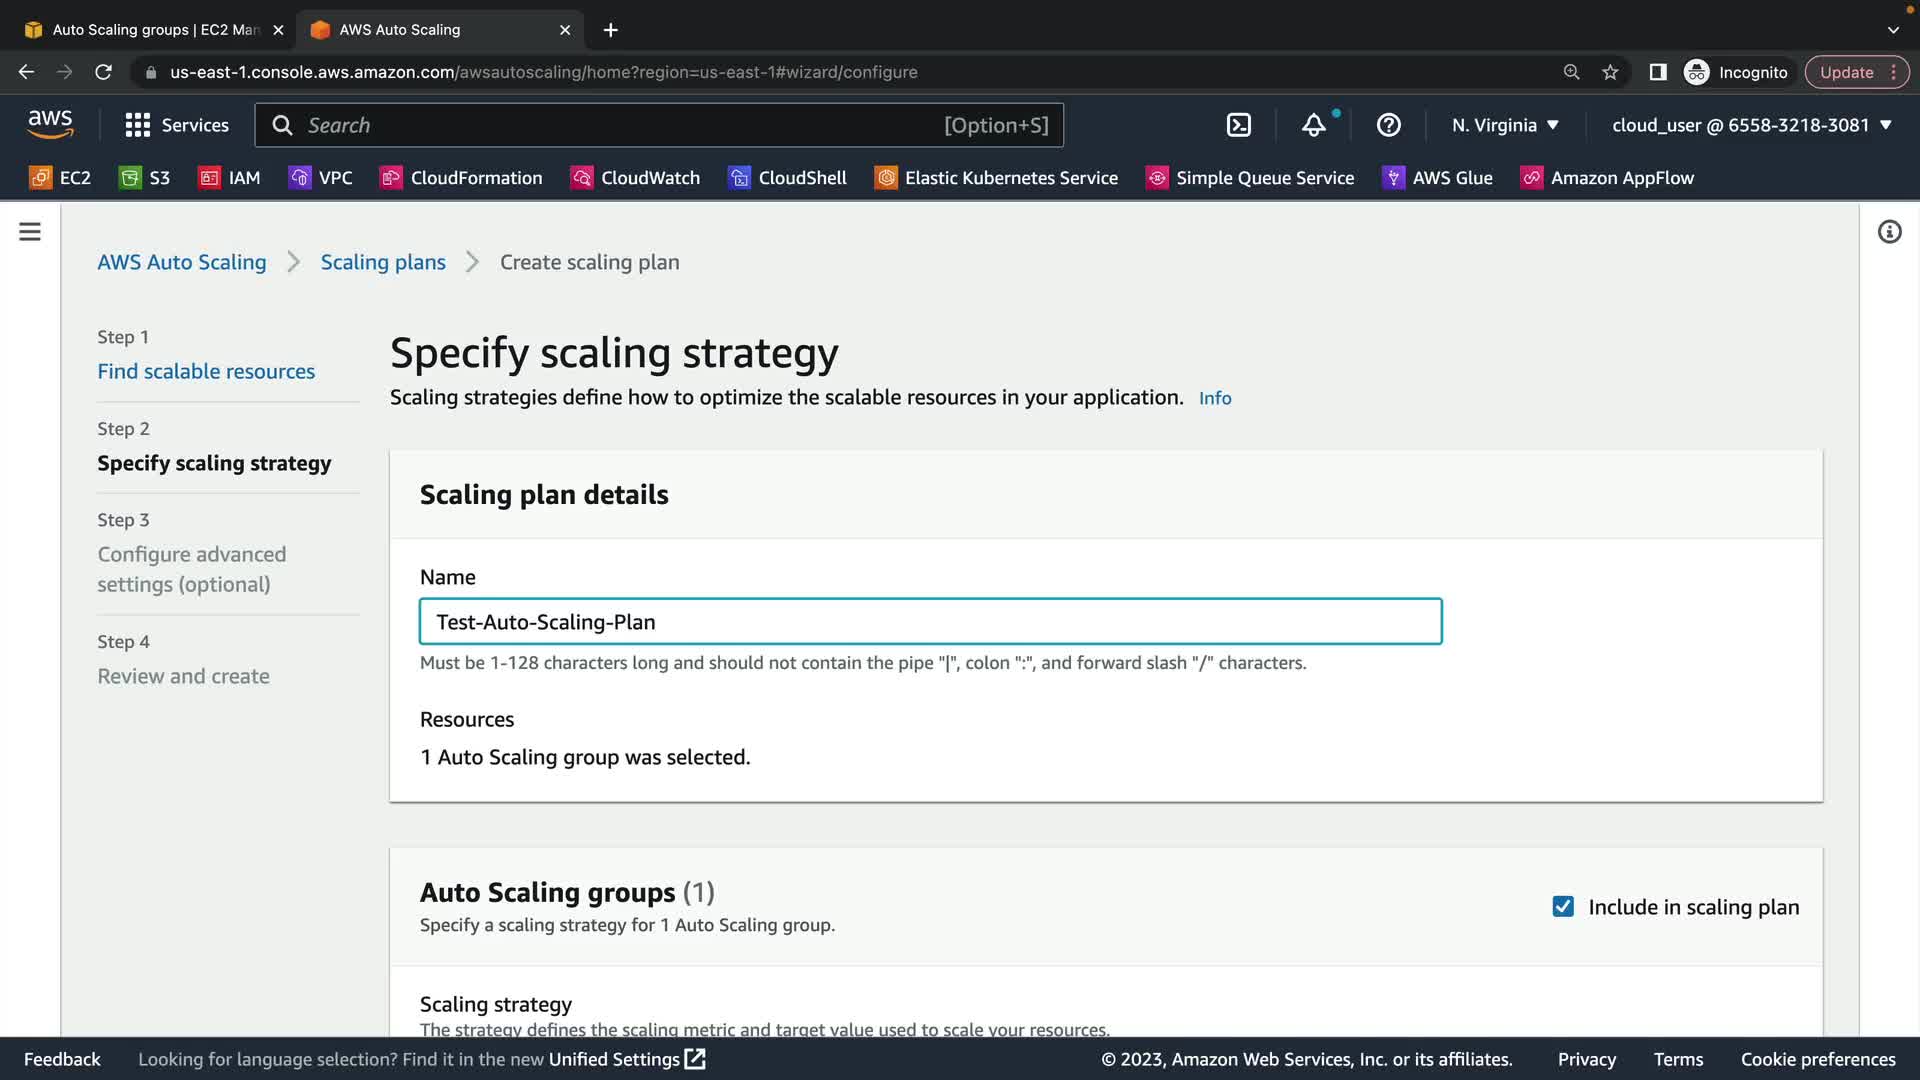1920x1080 pixels.
Task: Bookmark this page with the star icon
Action: pyautogui.click(x=1610, y=72)
